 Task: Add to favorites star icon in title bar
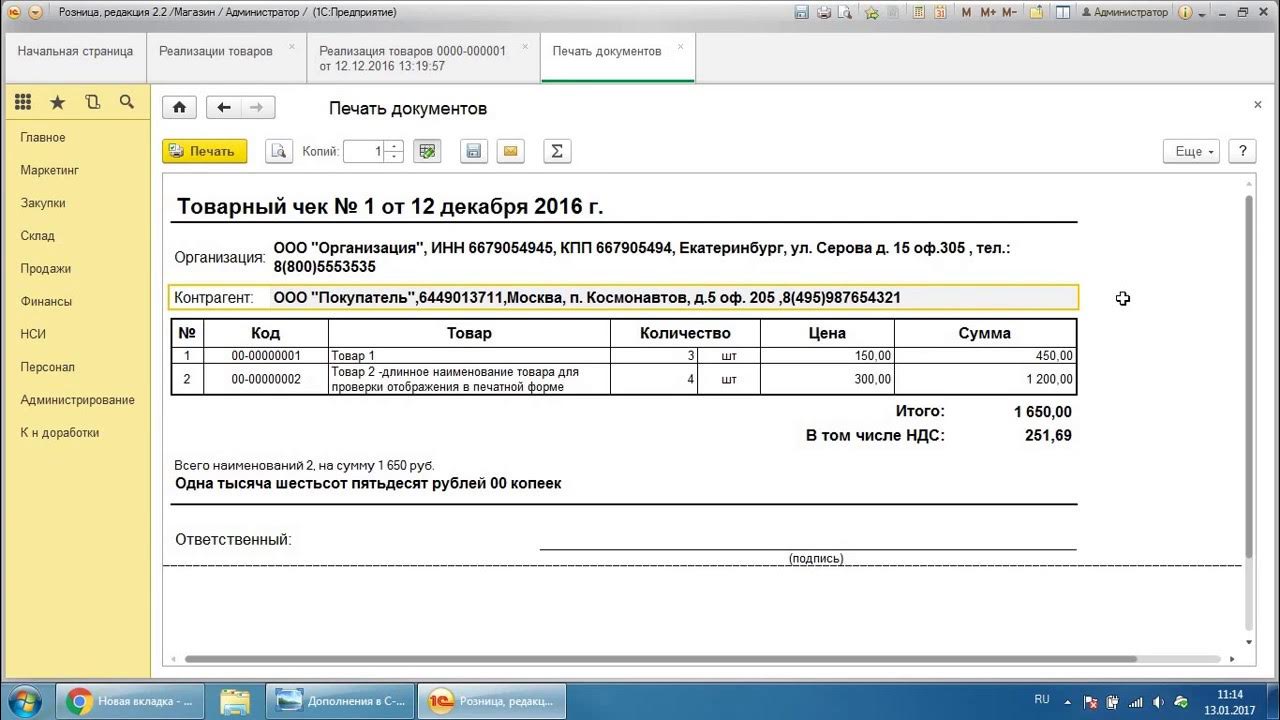(x=872, y=13)
